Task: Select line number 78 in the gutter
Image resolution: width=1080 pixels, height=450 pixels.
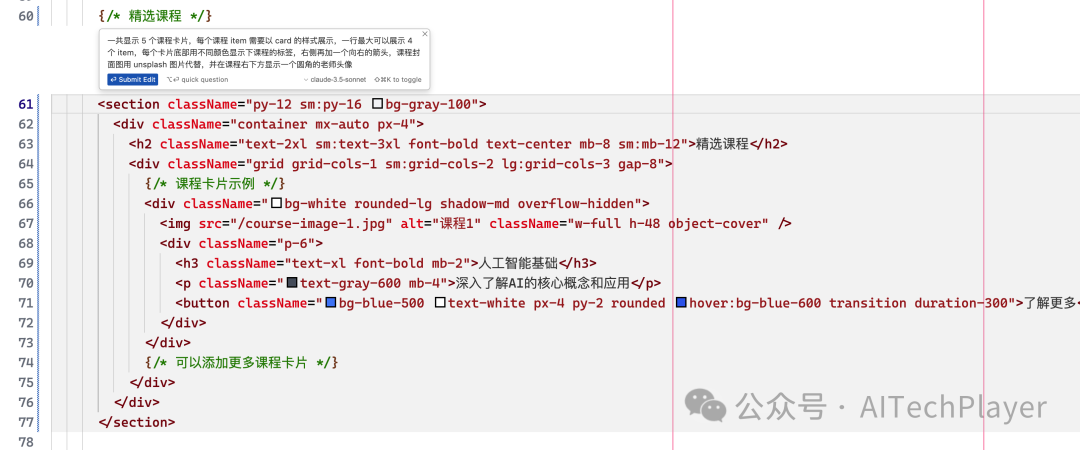Action: click(x=26, y=442)
